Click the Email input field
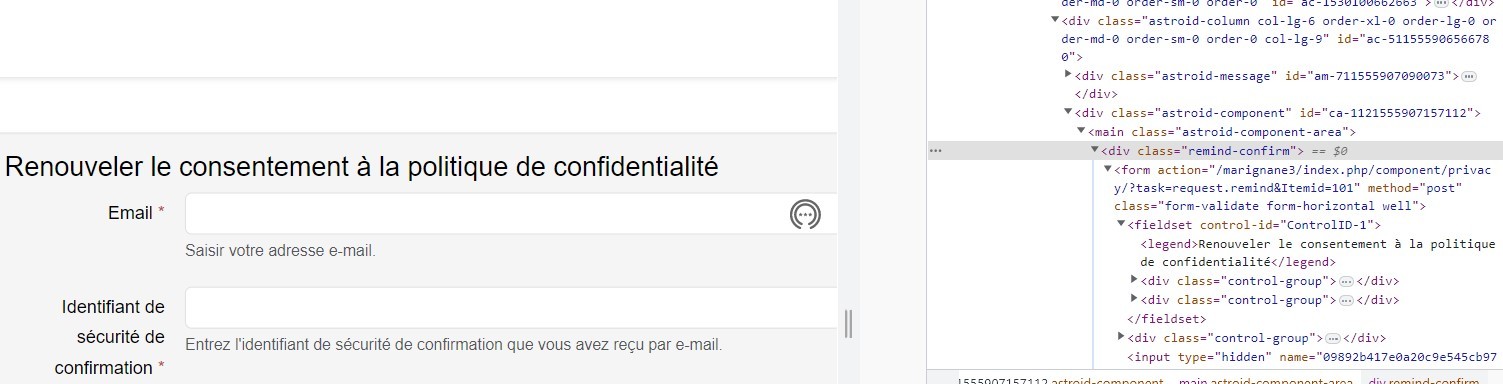Screen dimensions: 1503x384 pos(511,213)
